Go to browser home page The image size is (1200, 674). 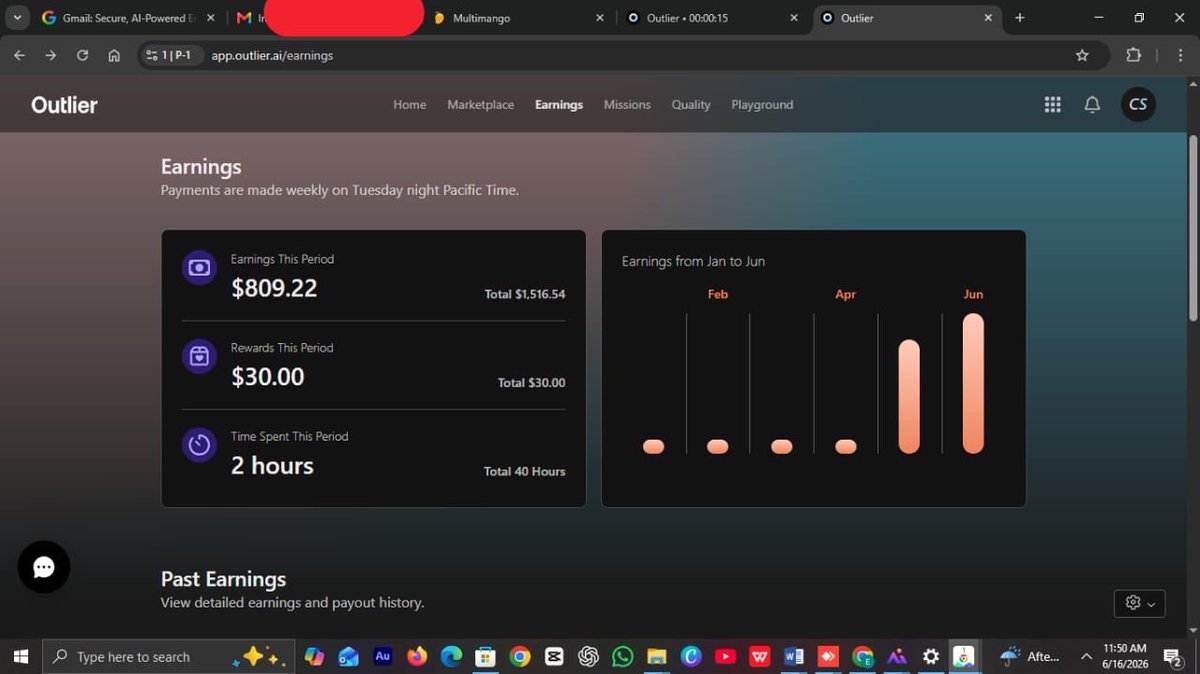pos(114,55)
